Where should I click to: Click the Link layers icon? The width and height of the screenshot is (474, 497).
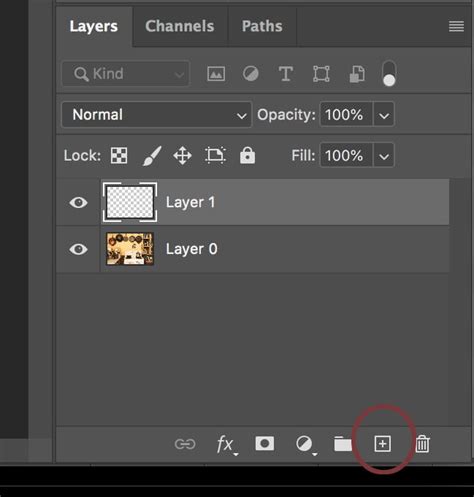(x=185, y=444)
